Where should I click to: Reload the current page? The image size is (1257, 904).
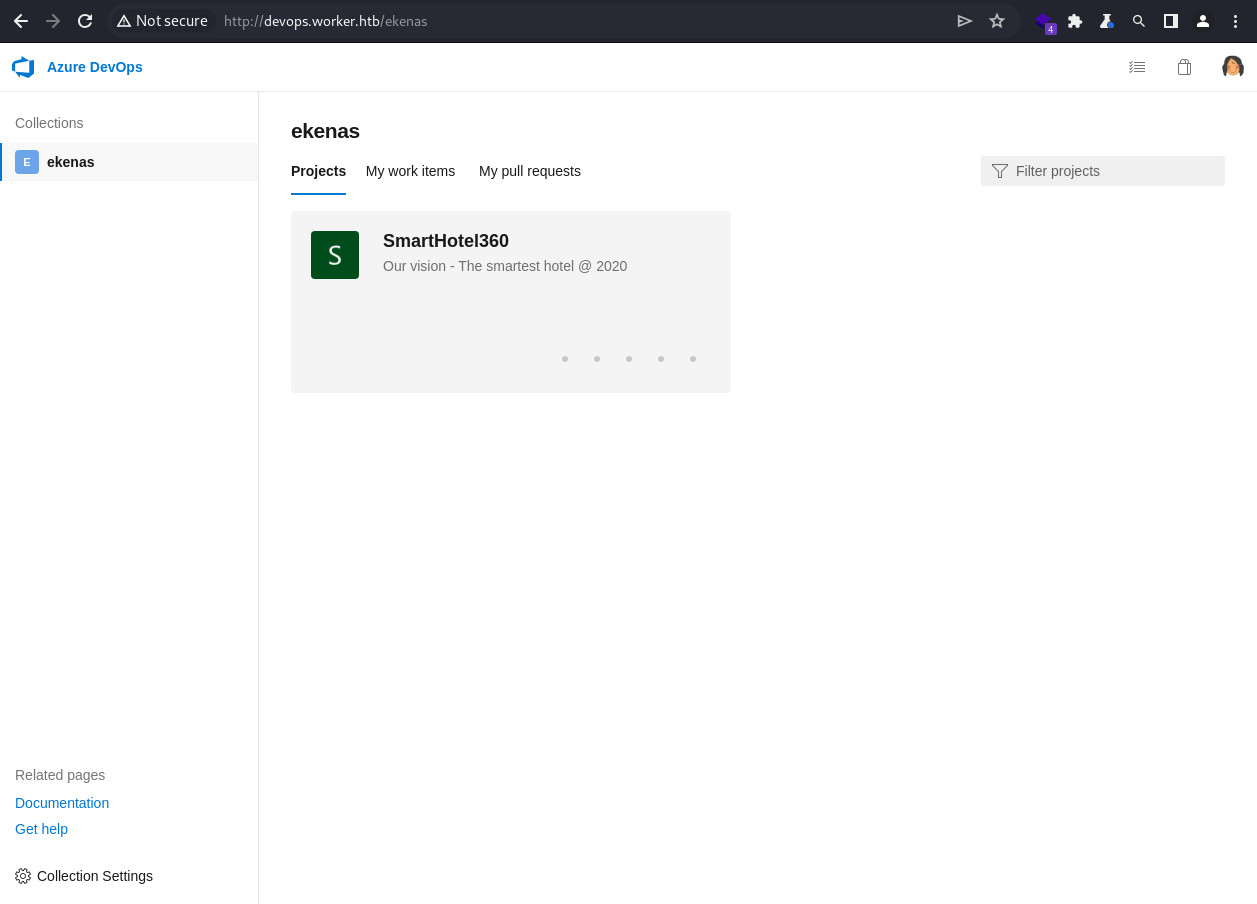point(85,21)
